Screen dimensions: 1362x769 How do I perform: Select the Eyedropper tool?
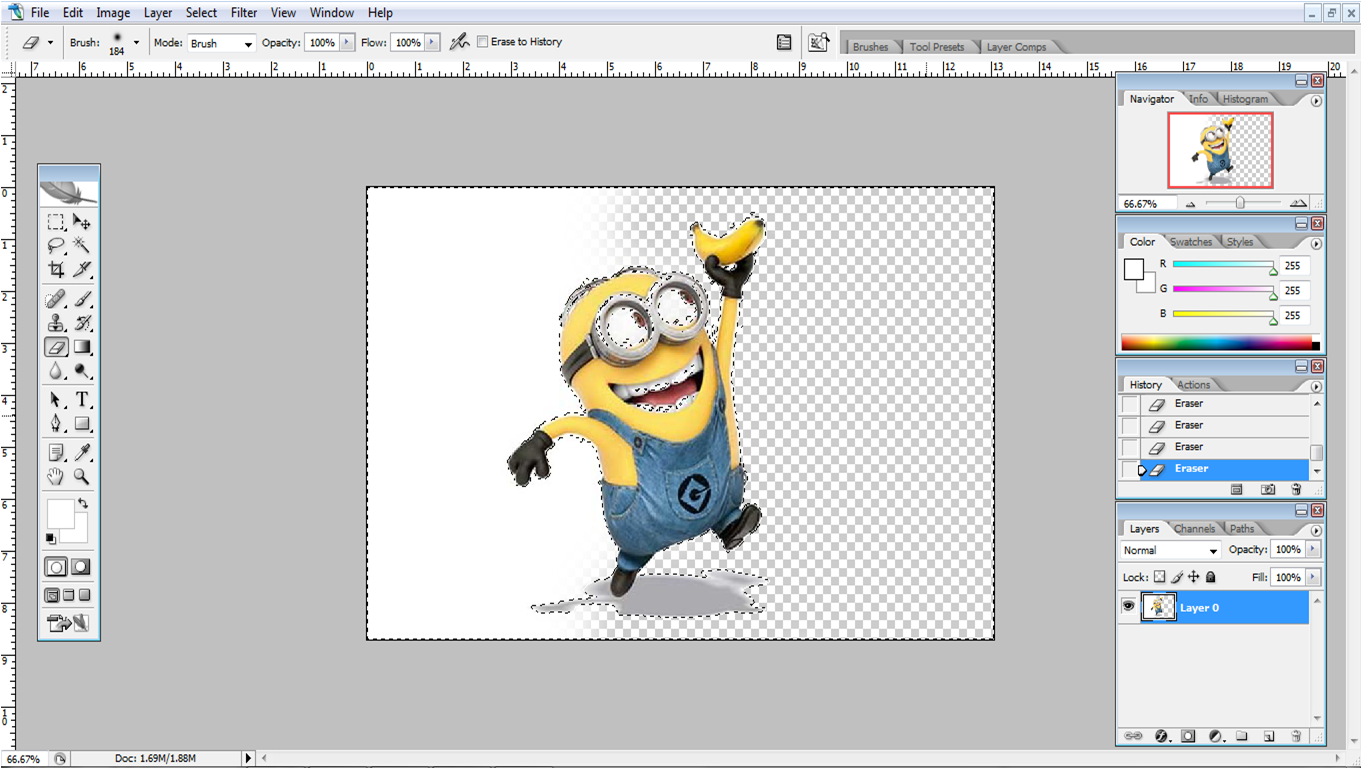point(82,453)
